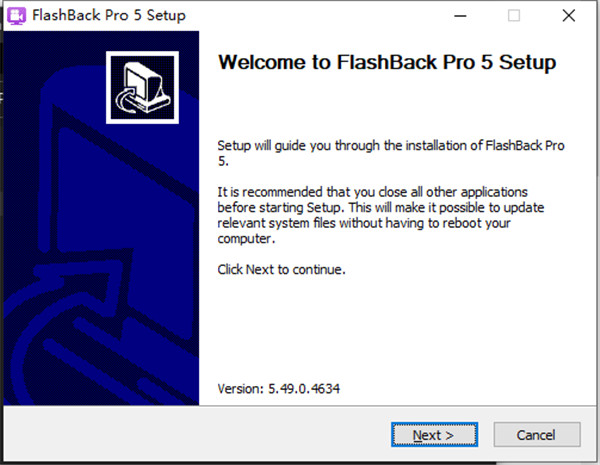
Task: Click the "Click Next to continue." text
Action: (x=281, y=270)
